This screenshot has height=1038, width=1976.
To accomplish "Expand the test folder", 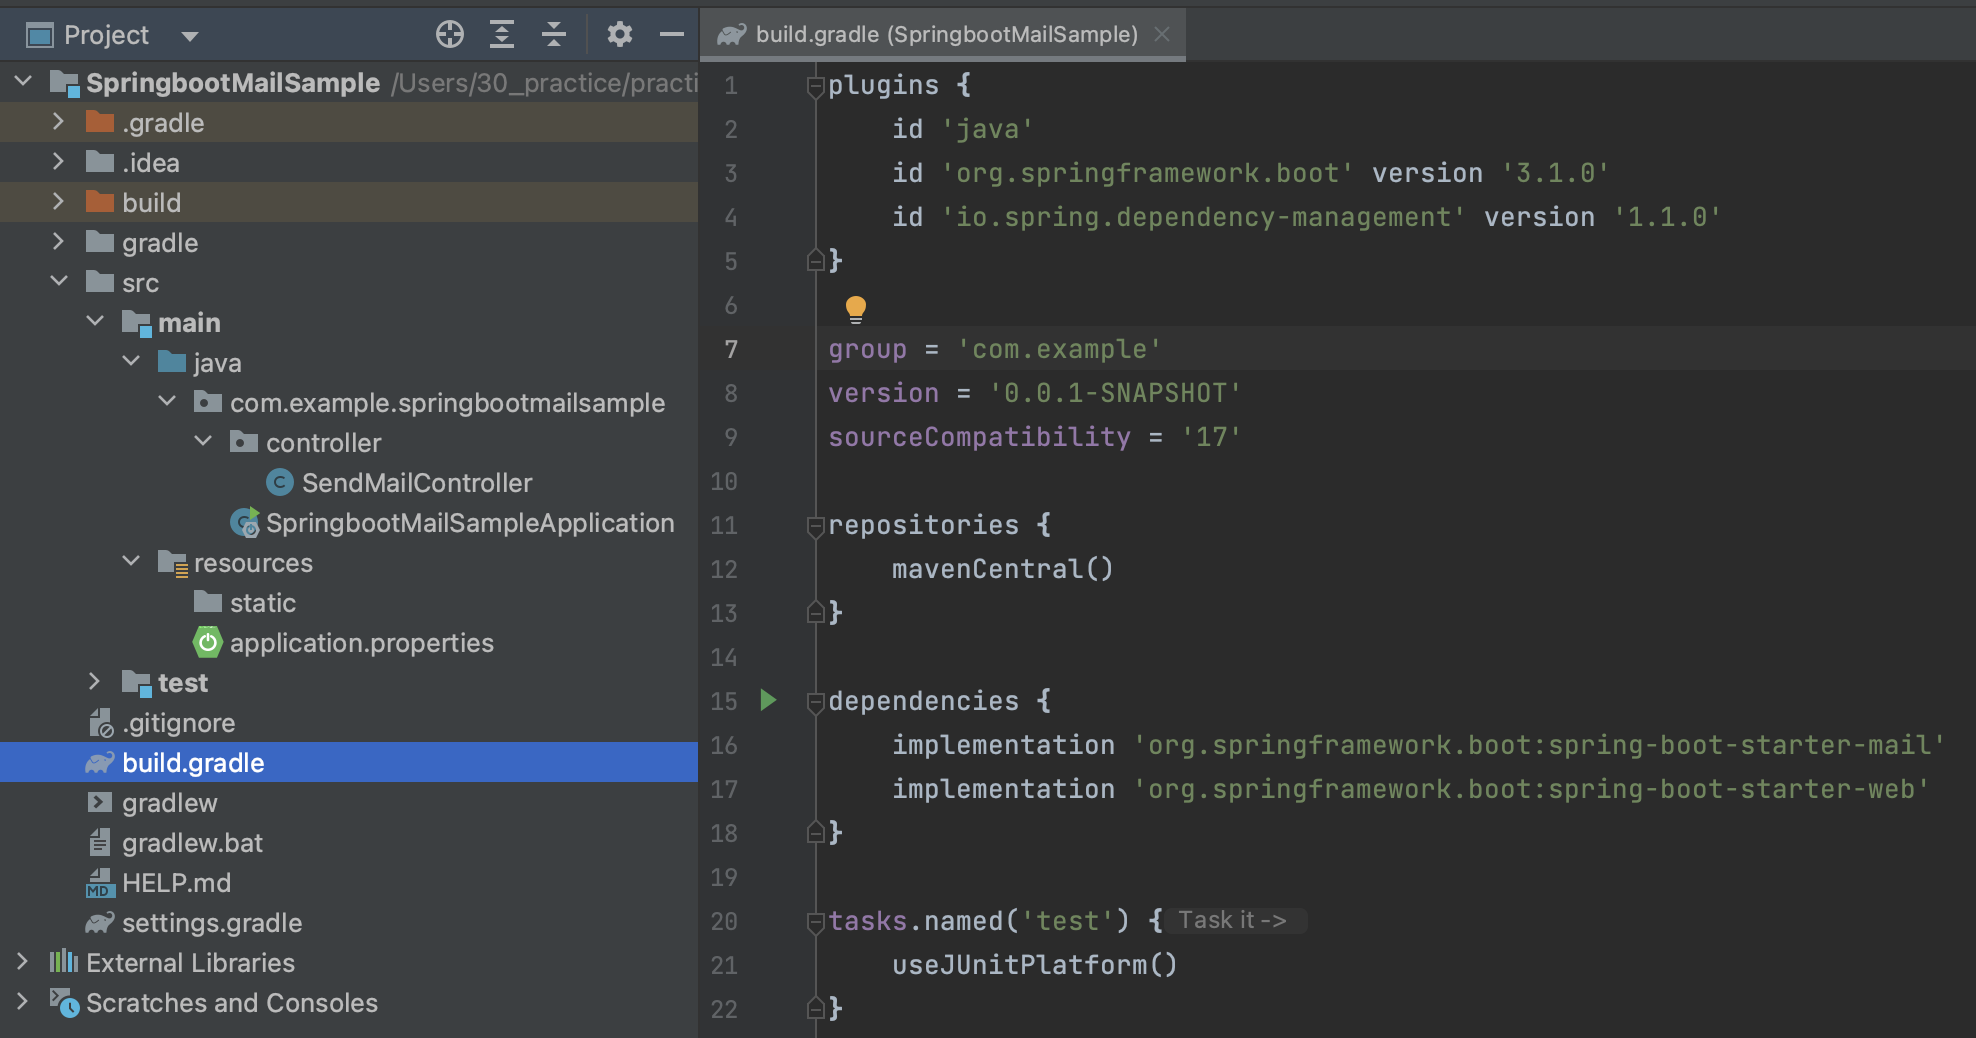I will (94, 682).
